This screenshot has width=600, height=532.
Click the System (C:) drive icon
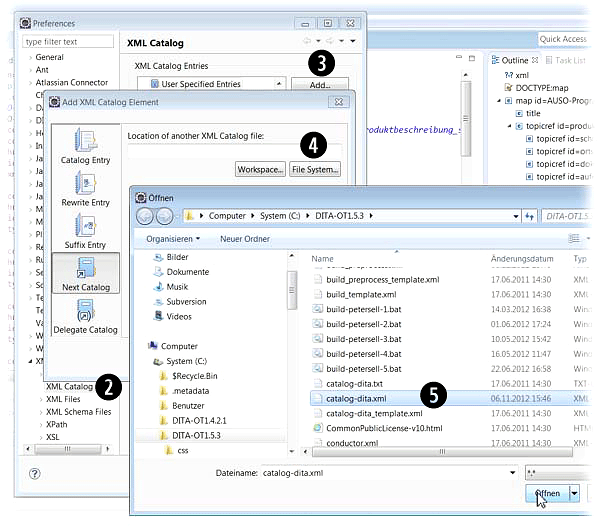pos(158,361)
